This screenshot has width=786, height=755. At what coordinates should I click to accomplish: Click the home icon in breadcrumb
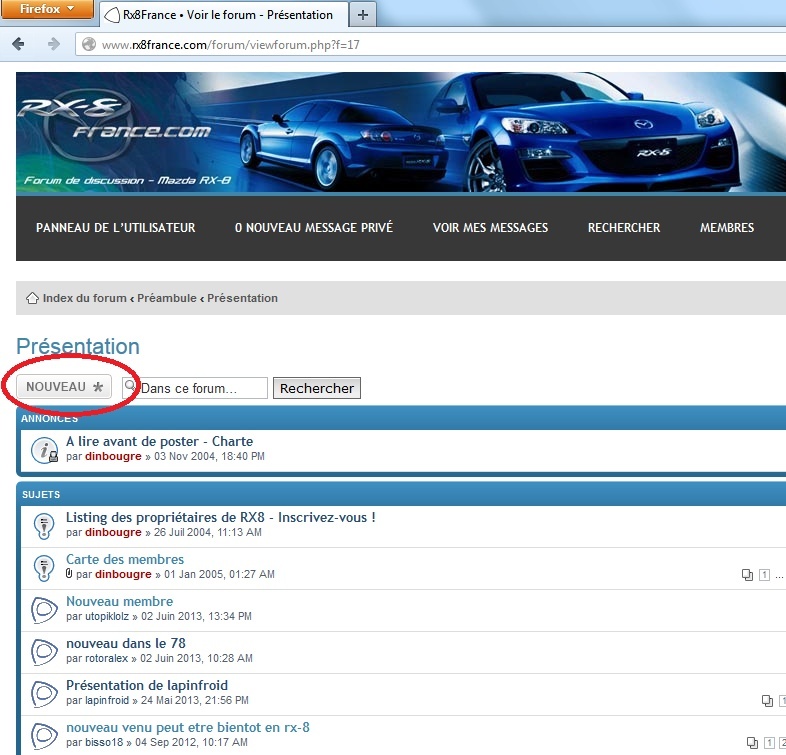32,298
